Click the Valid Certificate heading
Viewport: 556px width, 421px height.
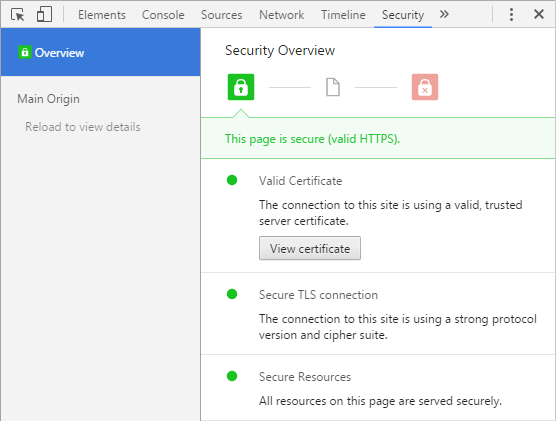[x=300, y=181]
